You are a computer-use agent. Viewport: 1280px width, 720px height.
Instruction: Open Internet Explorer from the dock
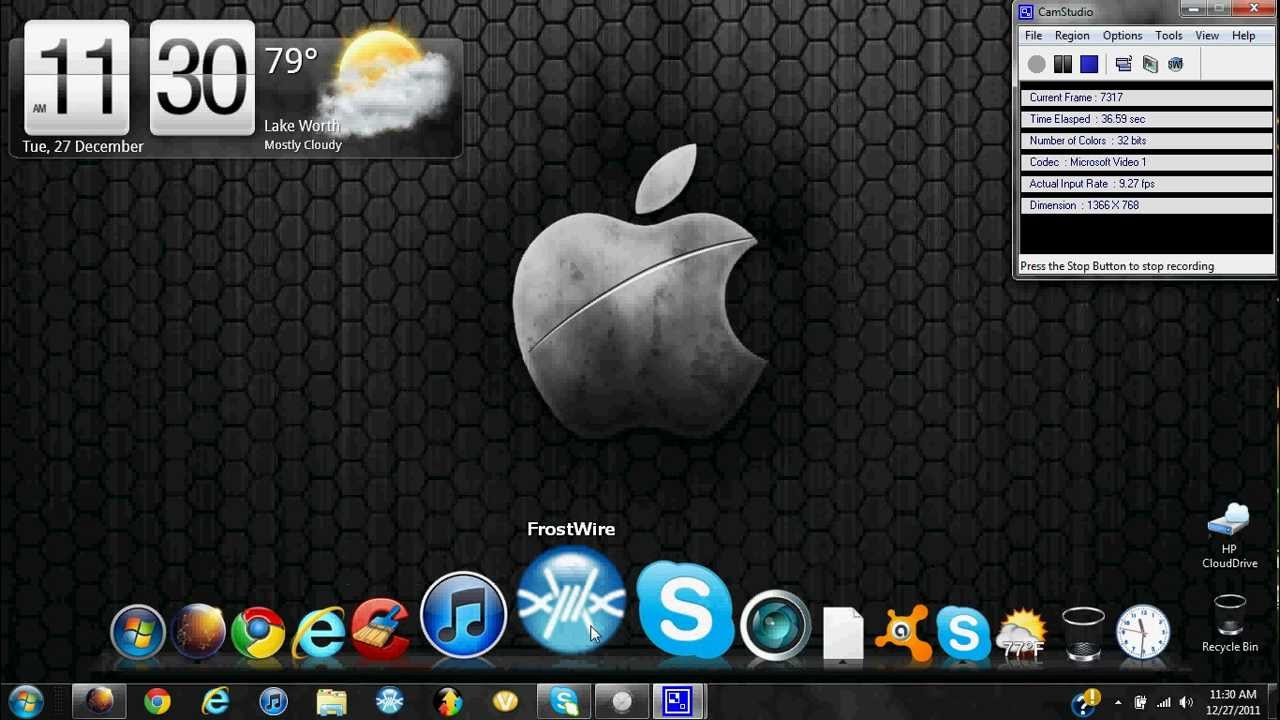319,632
